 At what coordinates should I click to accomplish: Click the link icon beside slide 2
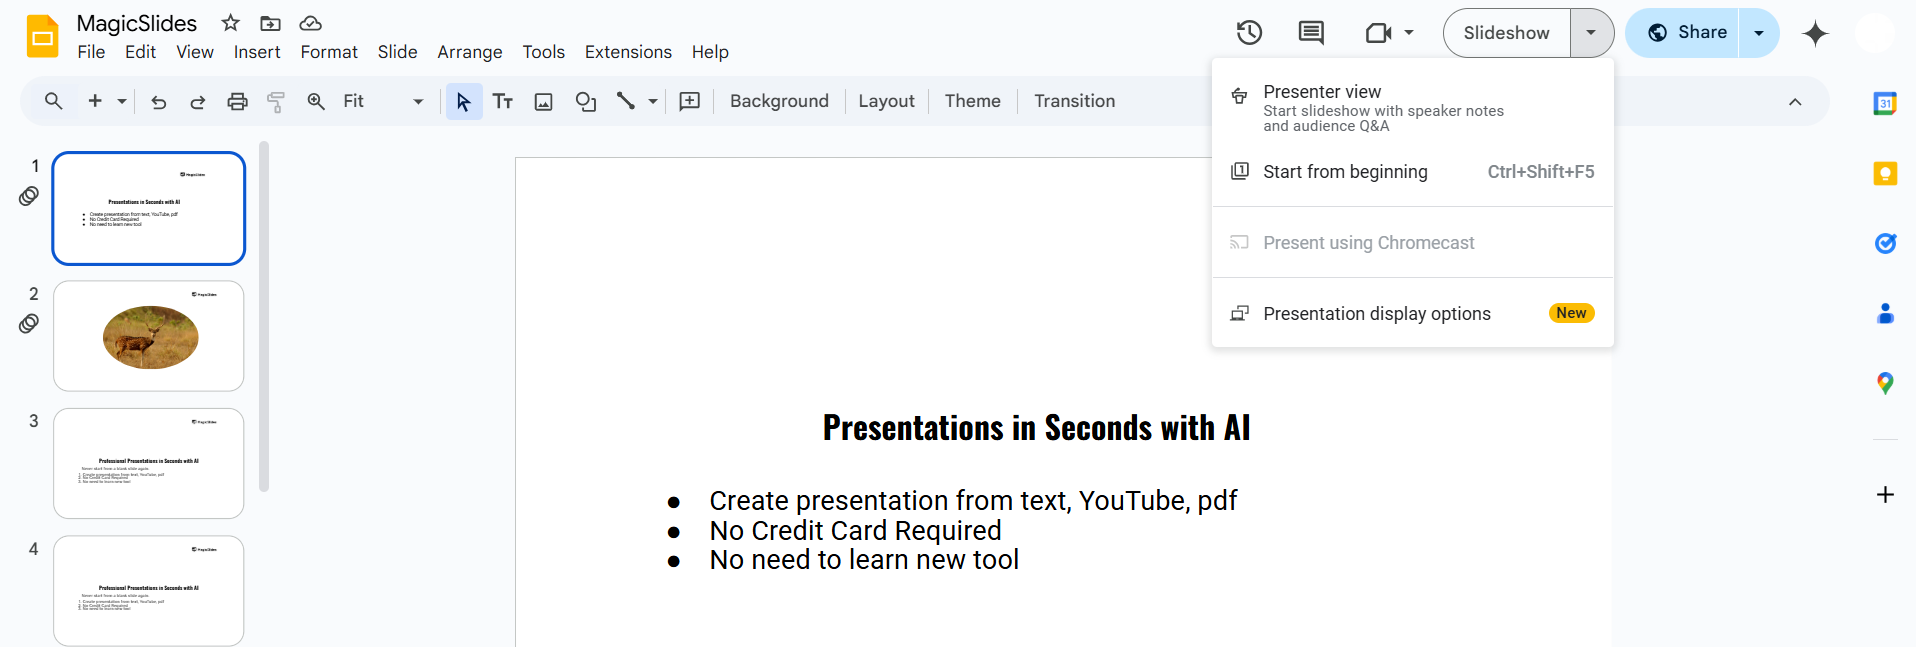click(29, 324)
